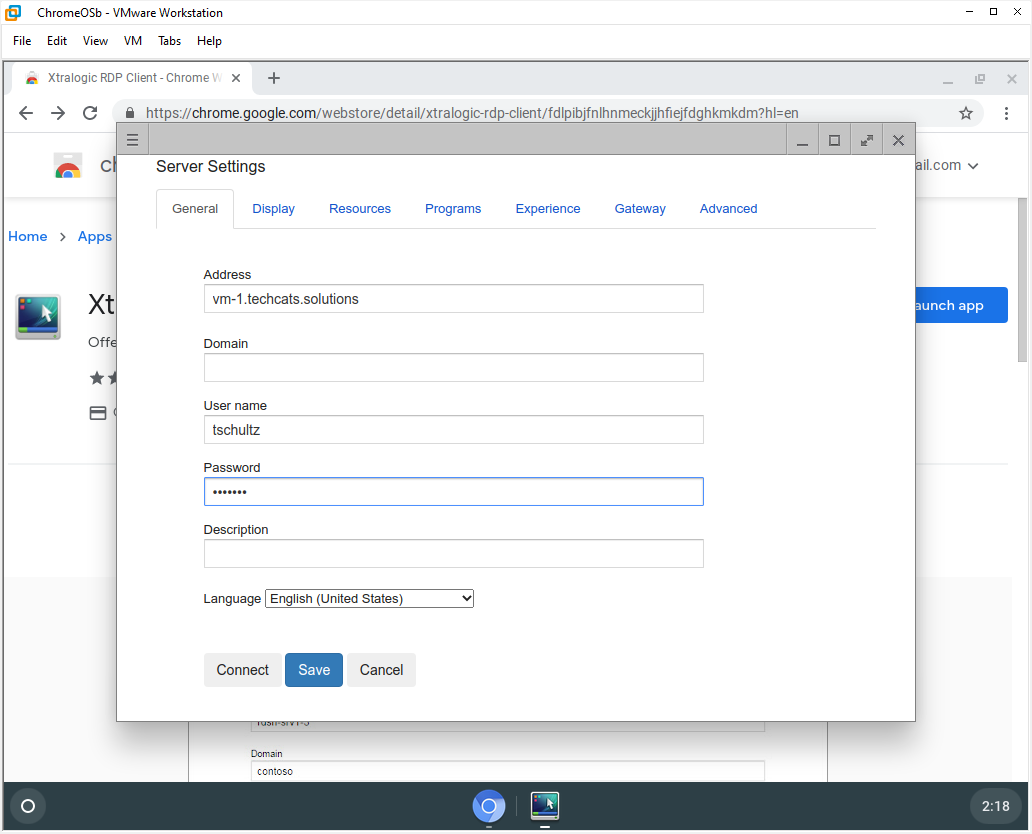Switch to the General tab
1032x834 pixels.
pyautogui.click(x=195, y=209)
